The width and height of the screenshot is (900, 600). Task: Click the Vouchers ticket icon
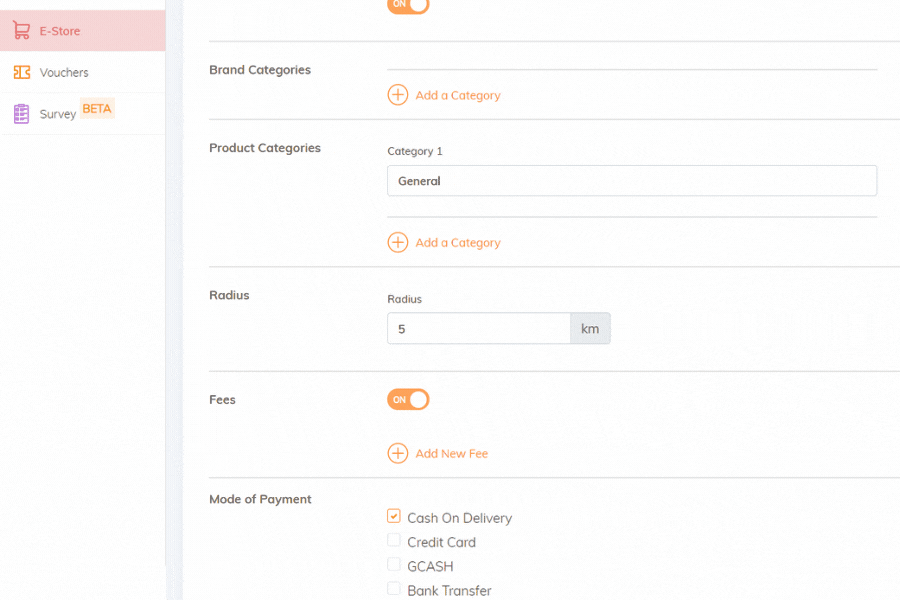[22, 72]
